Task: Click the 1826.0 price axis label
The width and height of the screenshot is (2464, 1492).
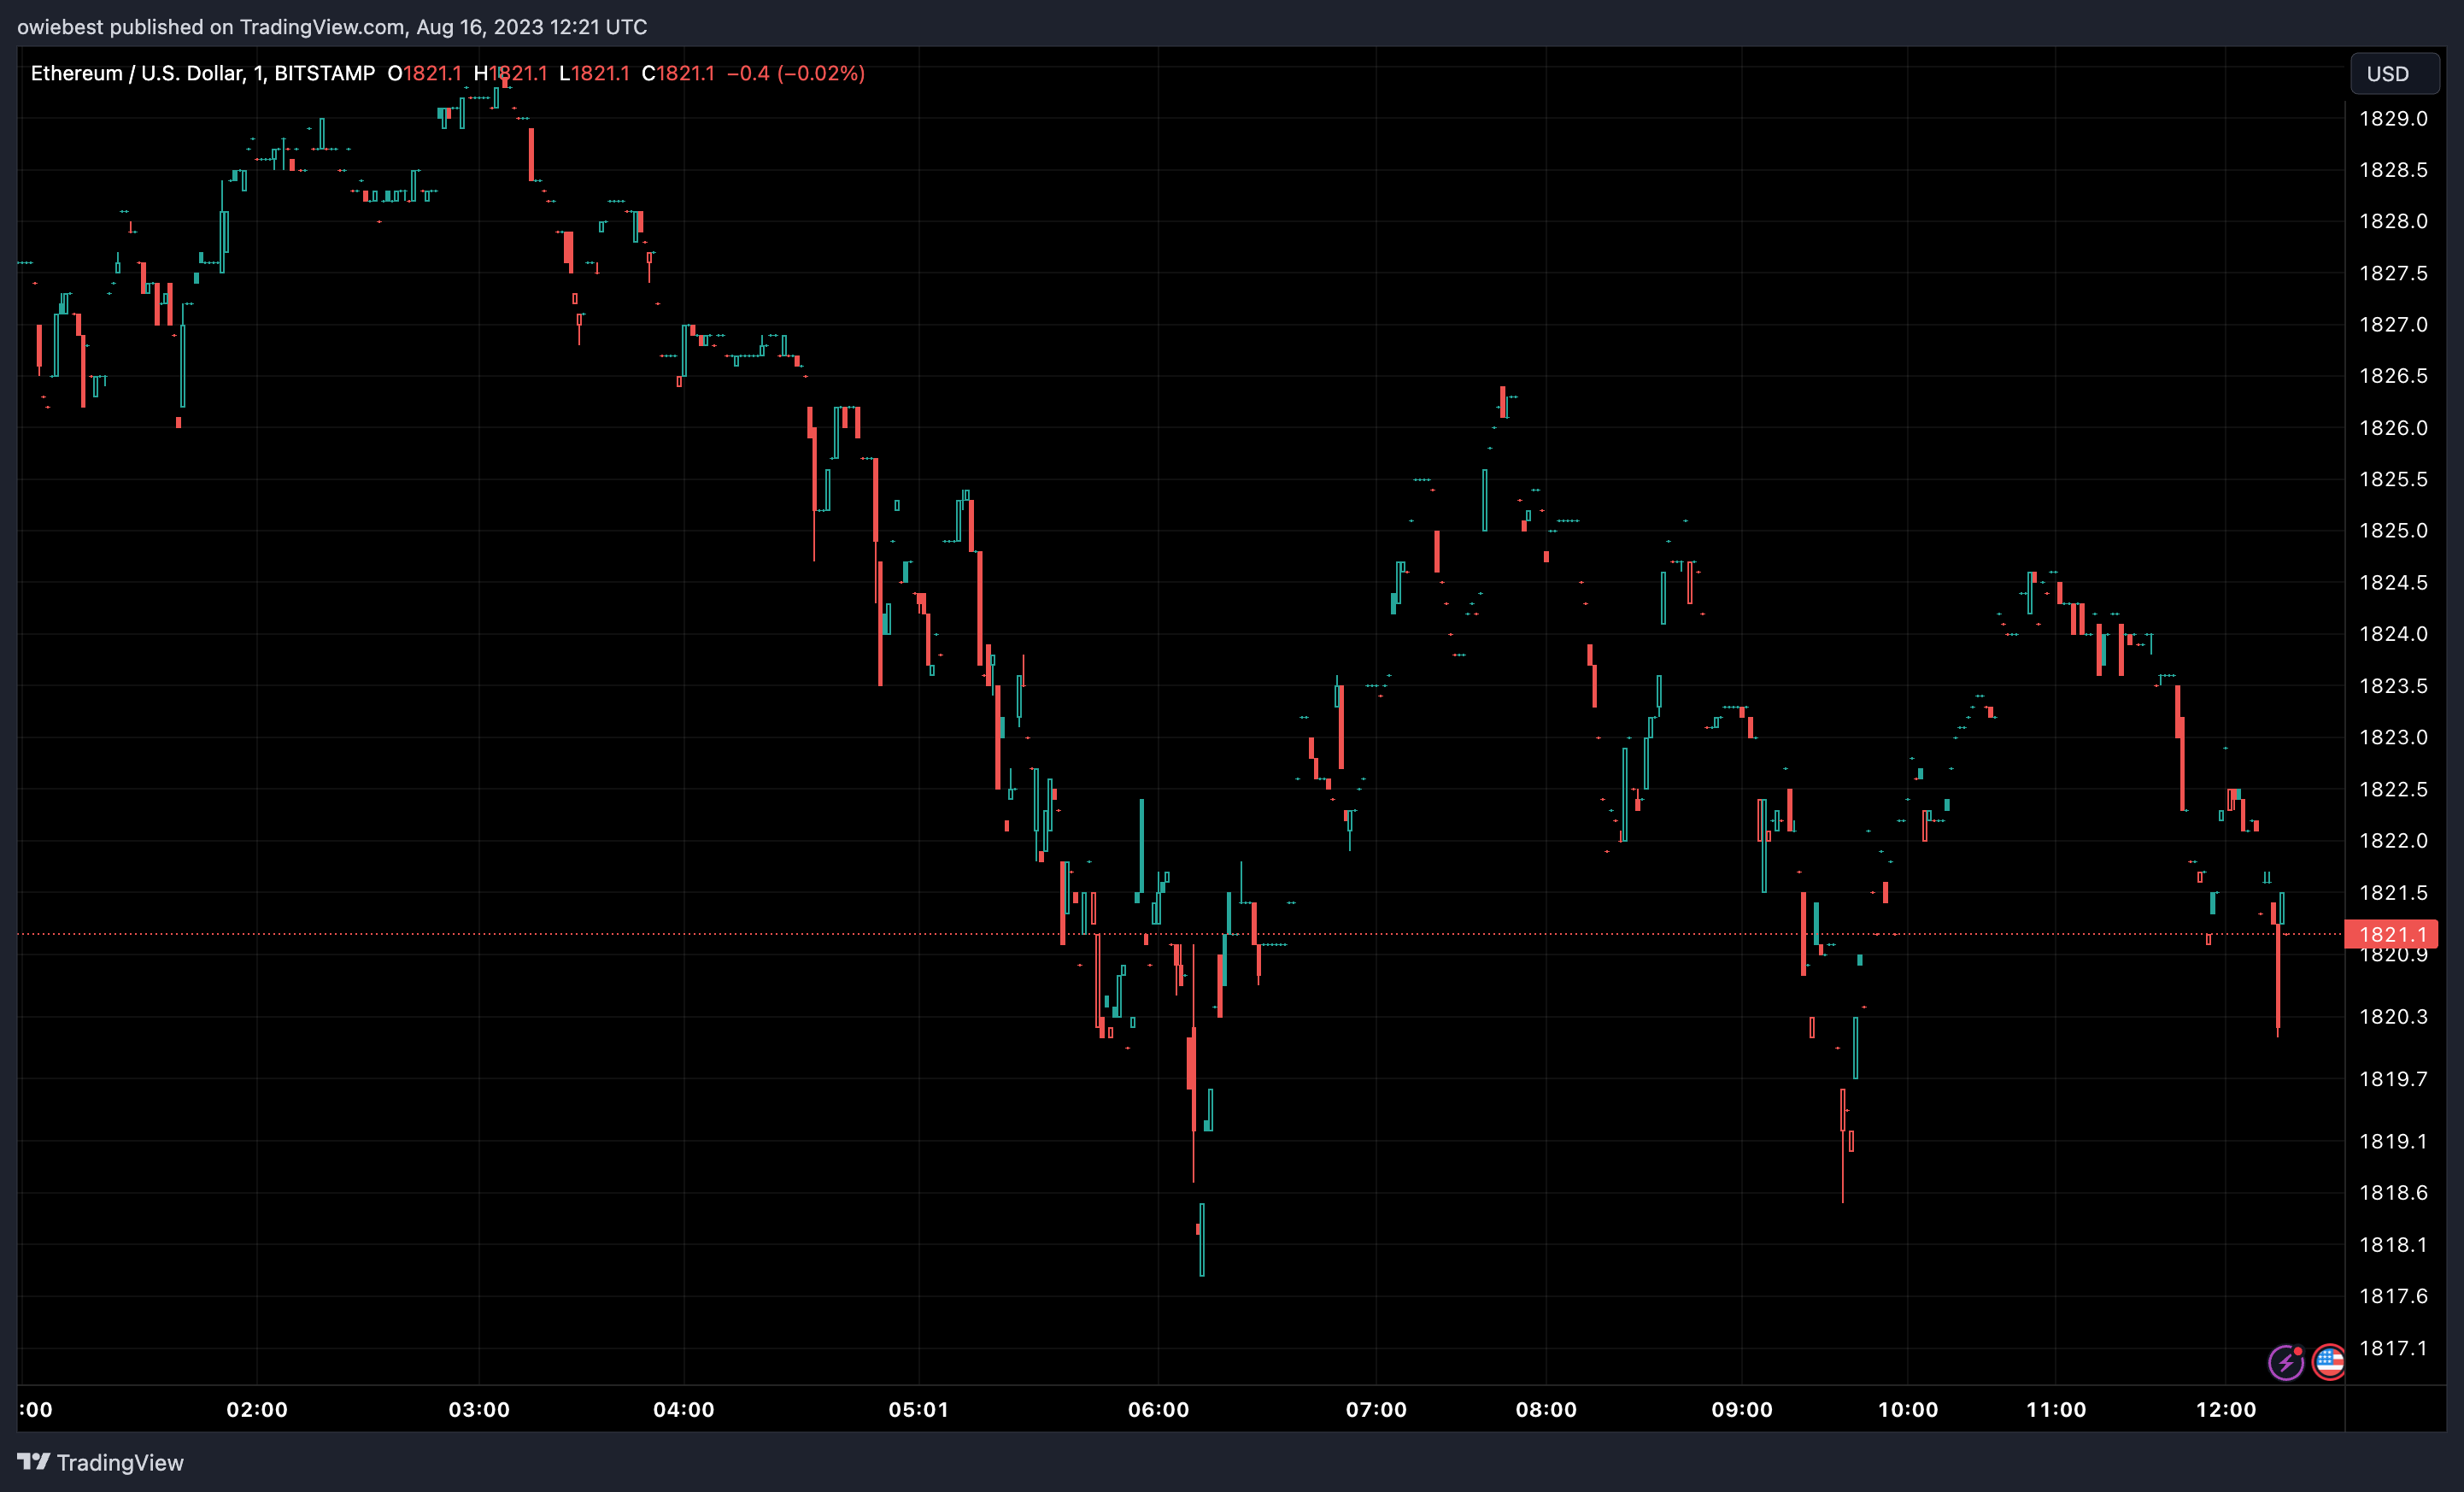Action: click(x=2393, y=428)
